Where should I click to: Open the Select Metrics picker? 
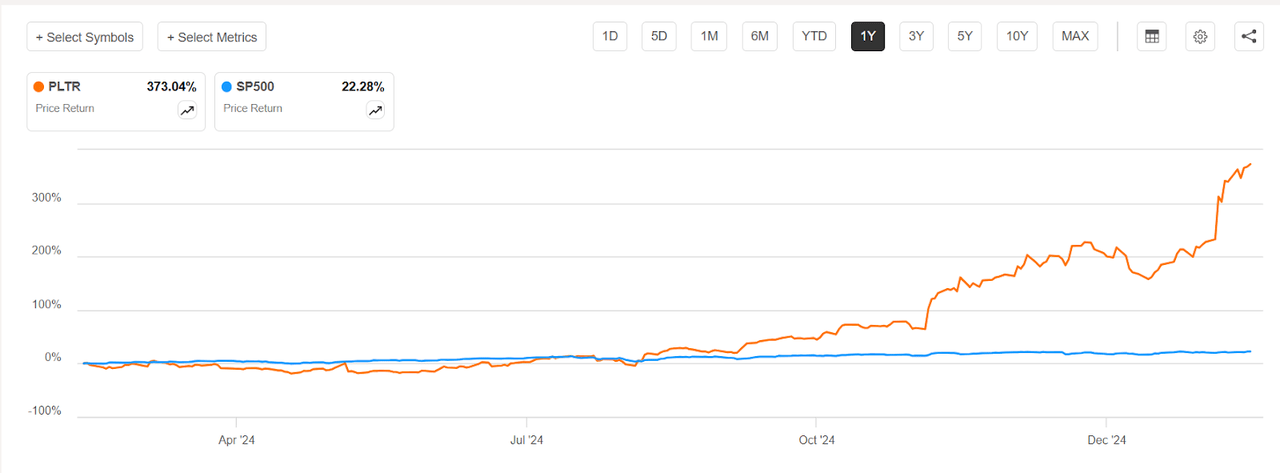(x=212, y=37)
